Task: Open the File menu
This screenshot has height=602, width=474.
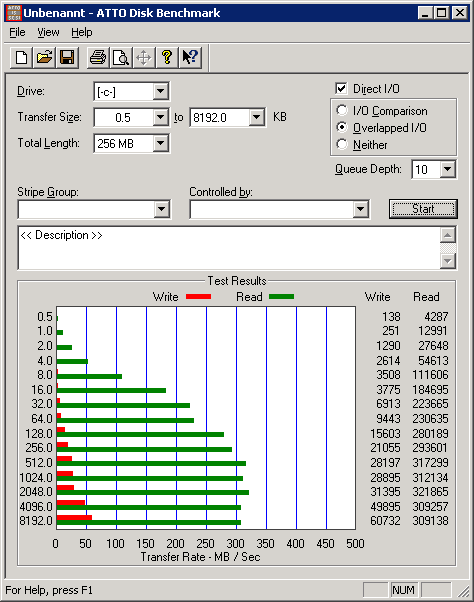Action: pos(17,32)
